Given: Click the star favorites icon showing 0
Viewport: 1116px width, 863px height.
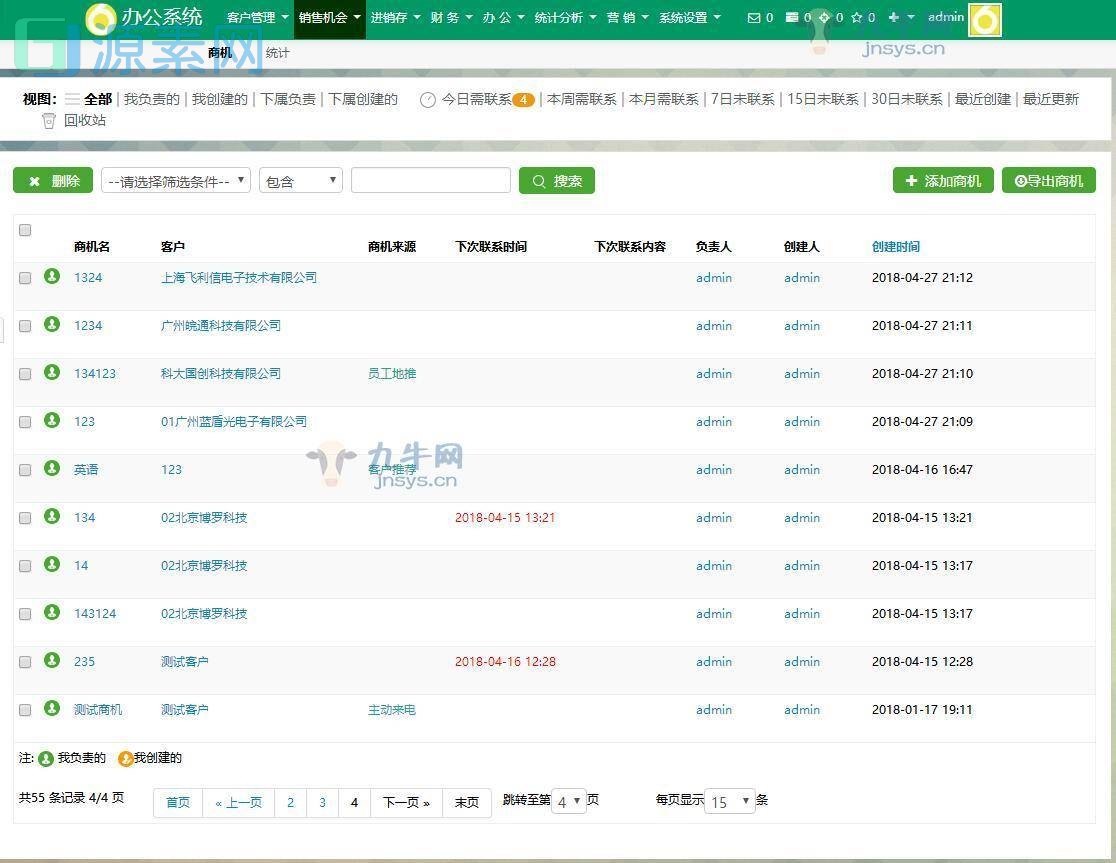Looking at the screenshot, I should tap(857, 17).
